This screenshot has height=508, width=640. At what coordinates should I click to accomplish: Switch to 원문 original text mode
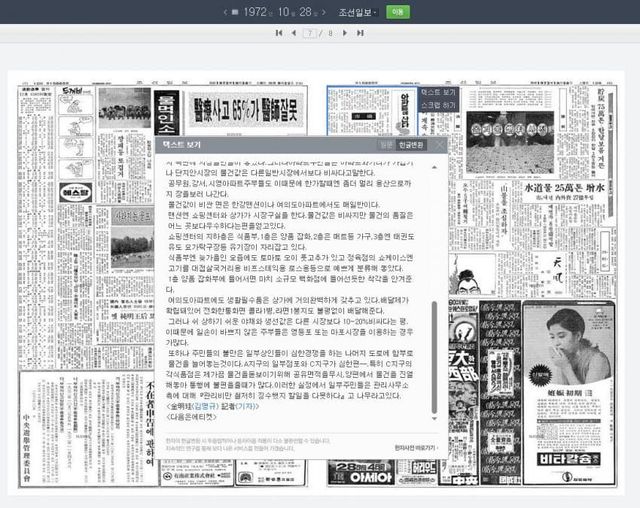coord(386,145)
